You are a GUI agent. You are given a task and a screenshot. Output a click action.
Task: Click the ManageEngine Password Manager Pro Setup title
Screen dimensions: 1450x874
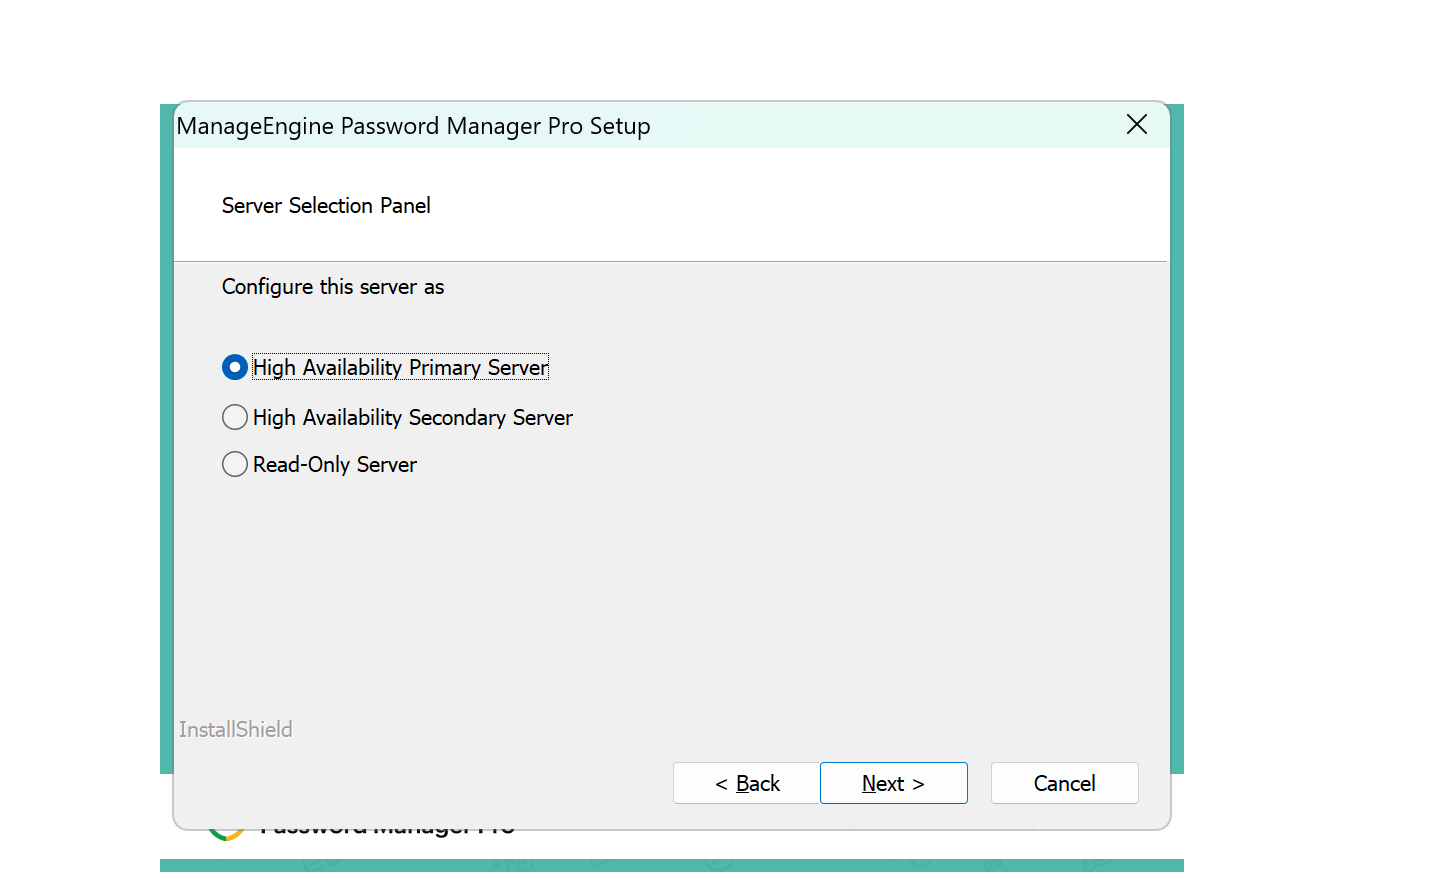[413, 126]
